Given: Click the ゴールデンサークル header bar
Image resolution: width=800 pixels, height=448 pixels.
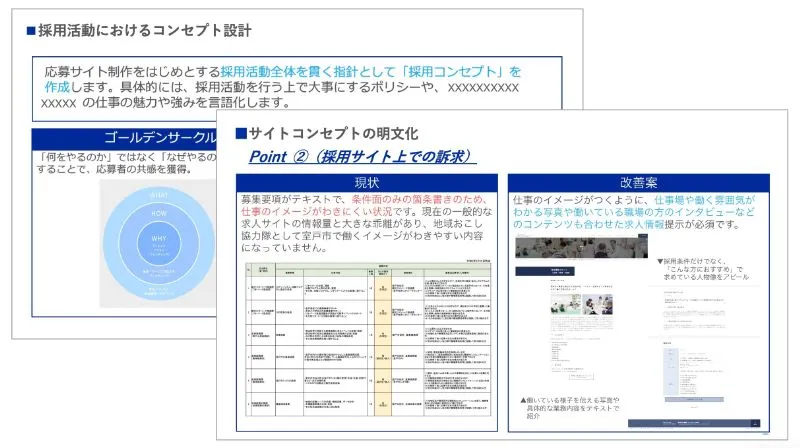Looking at the screenshot, I should (x=124, y=138).
